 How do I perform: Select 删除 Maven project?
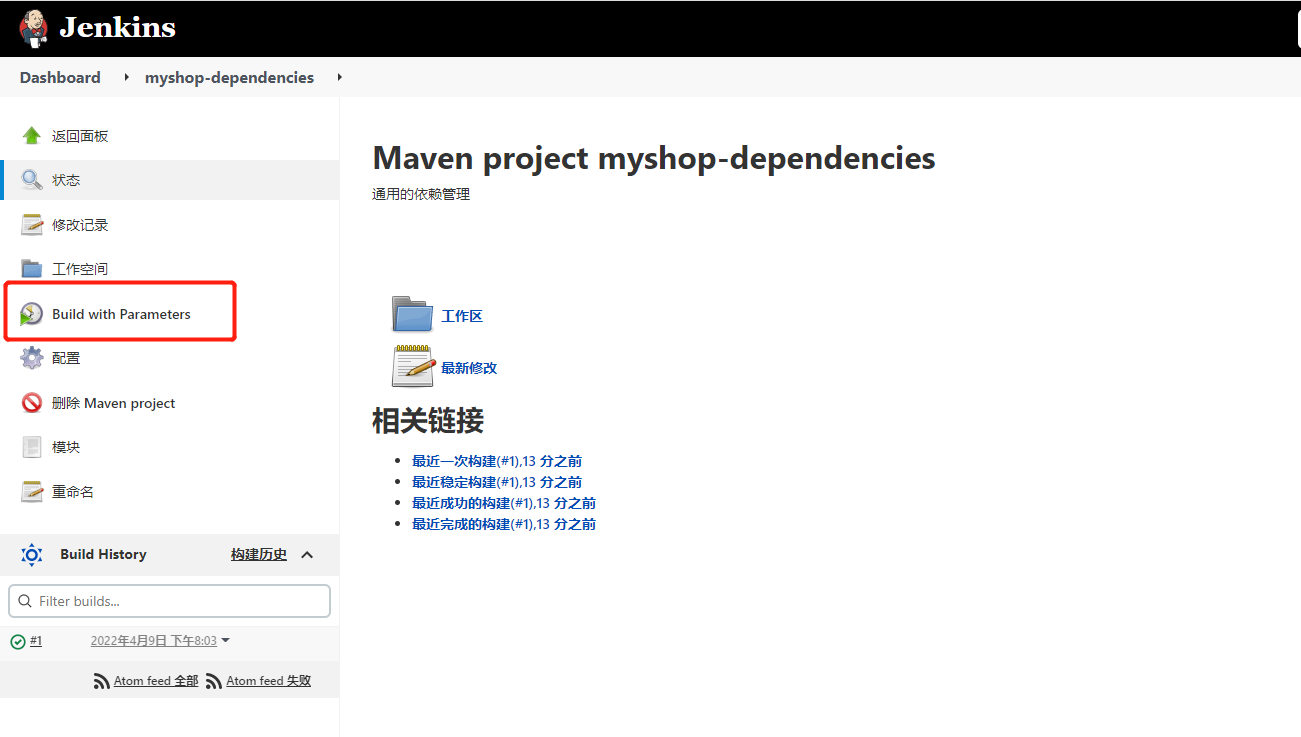[x=113, y=403]
